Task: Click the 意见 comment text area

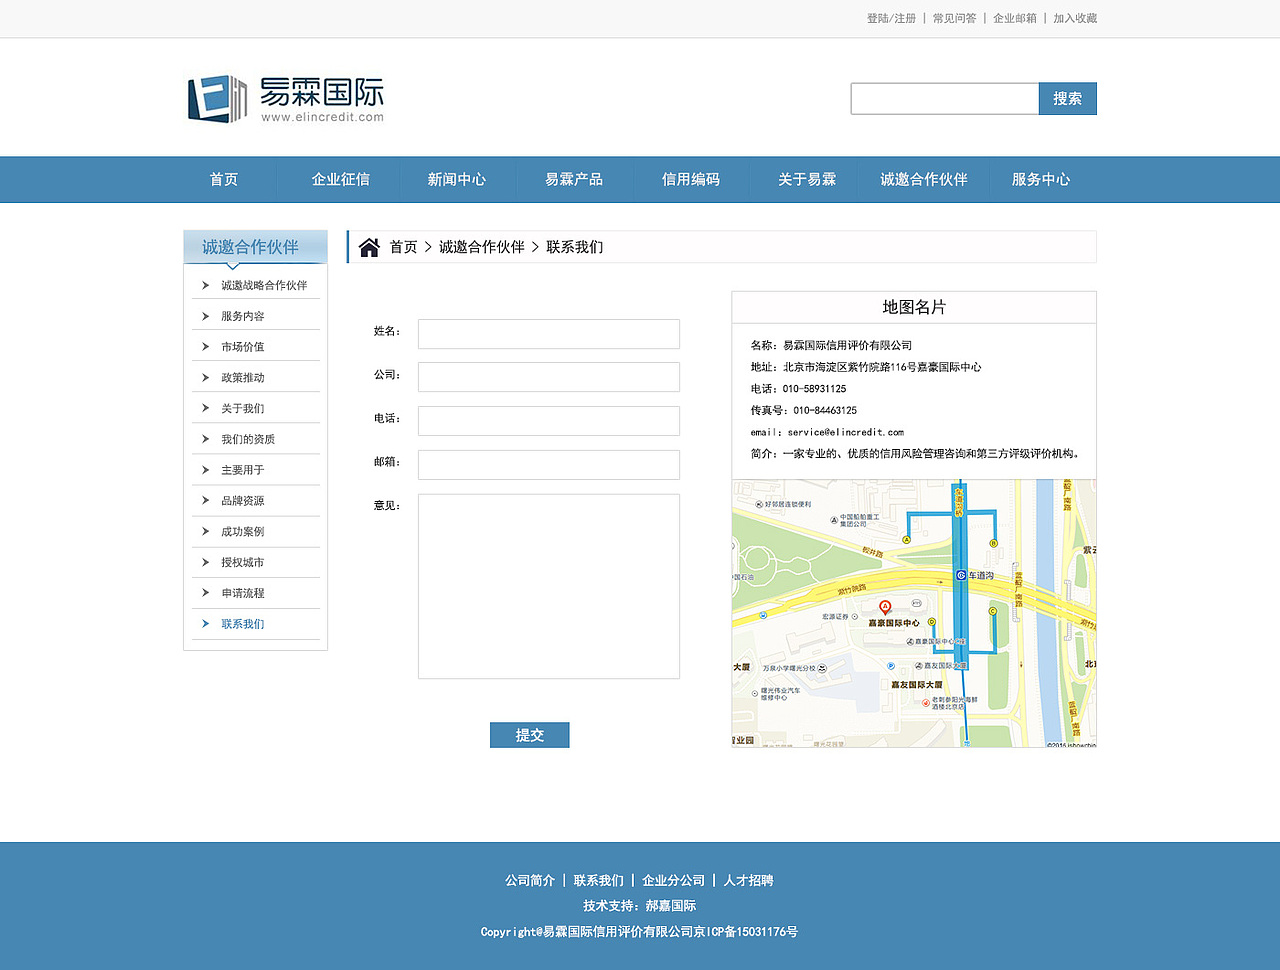Action: coord(548,585)
